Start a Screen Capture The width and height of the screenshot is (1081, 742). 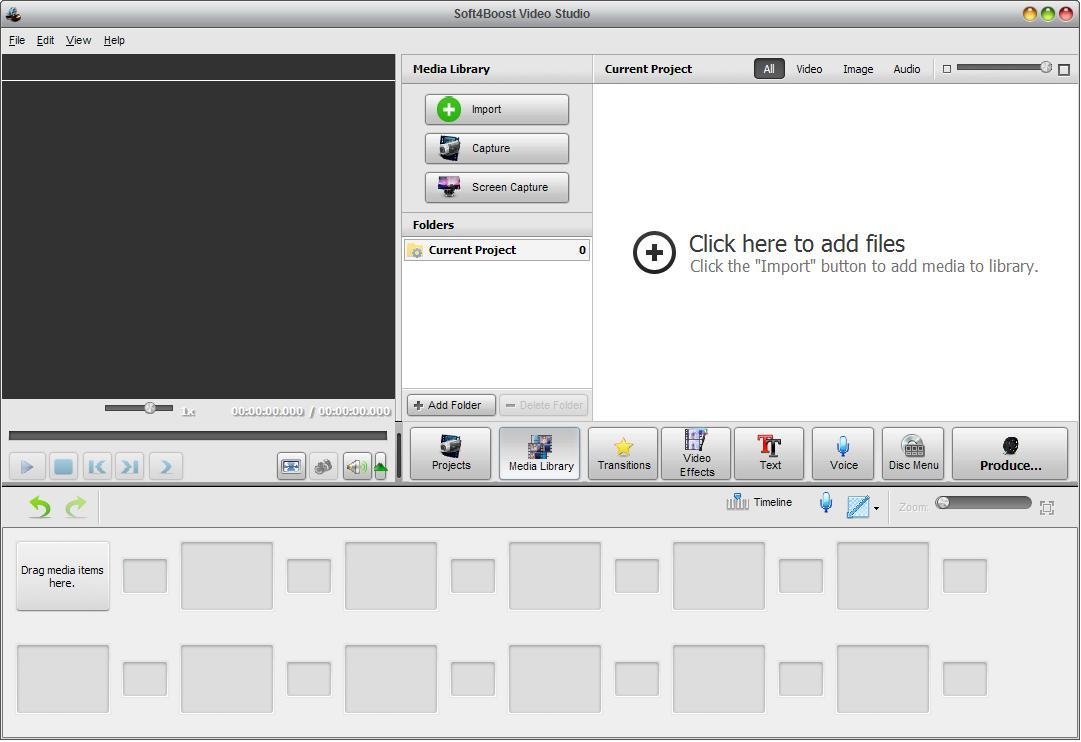(496, 187)
